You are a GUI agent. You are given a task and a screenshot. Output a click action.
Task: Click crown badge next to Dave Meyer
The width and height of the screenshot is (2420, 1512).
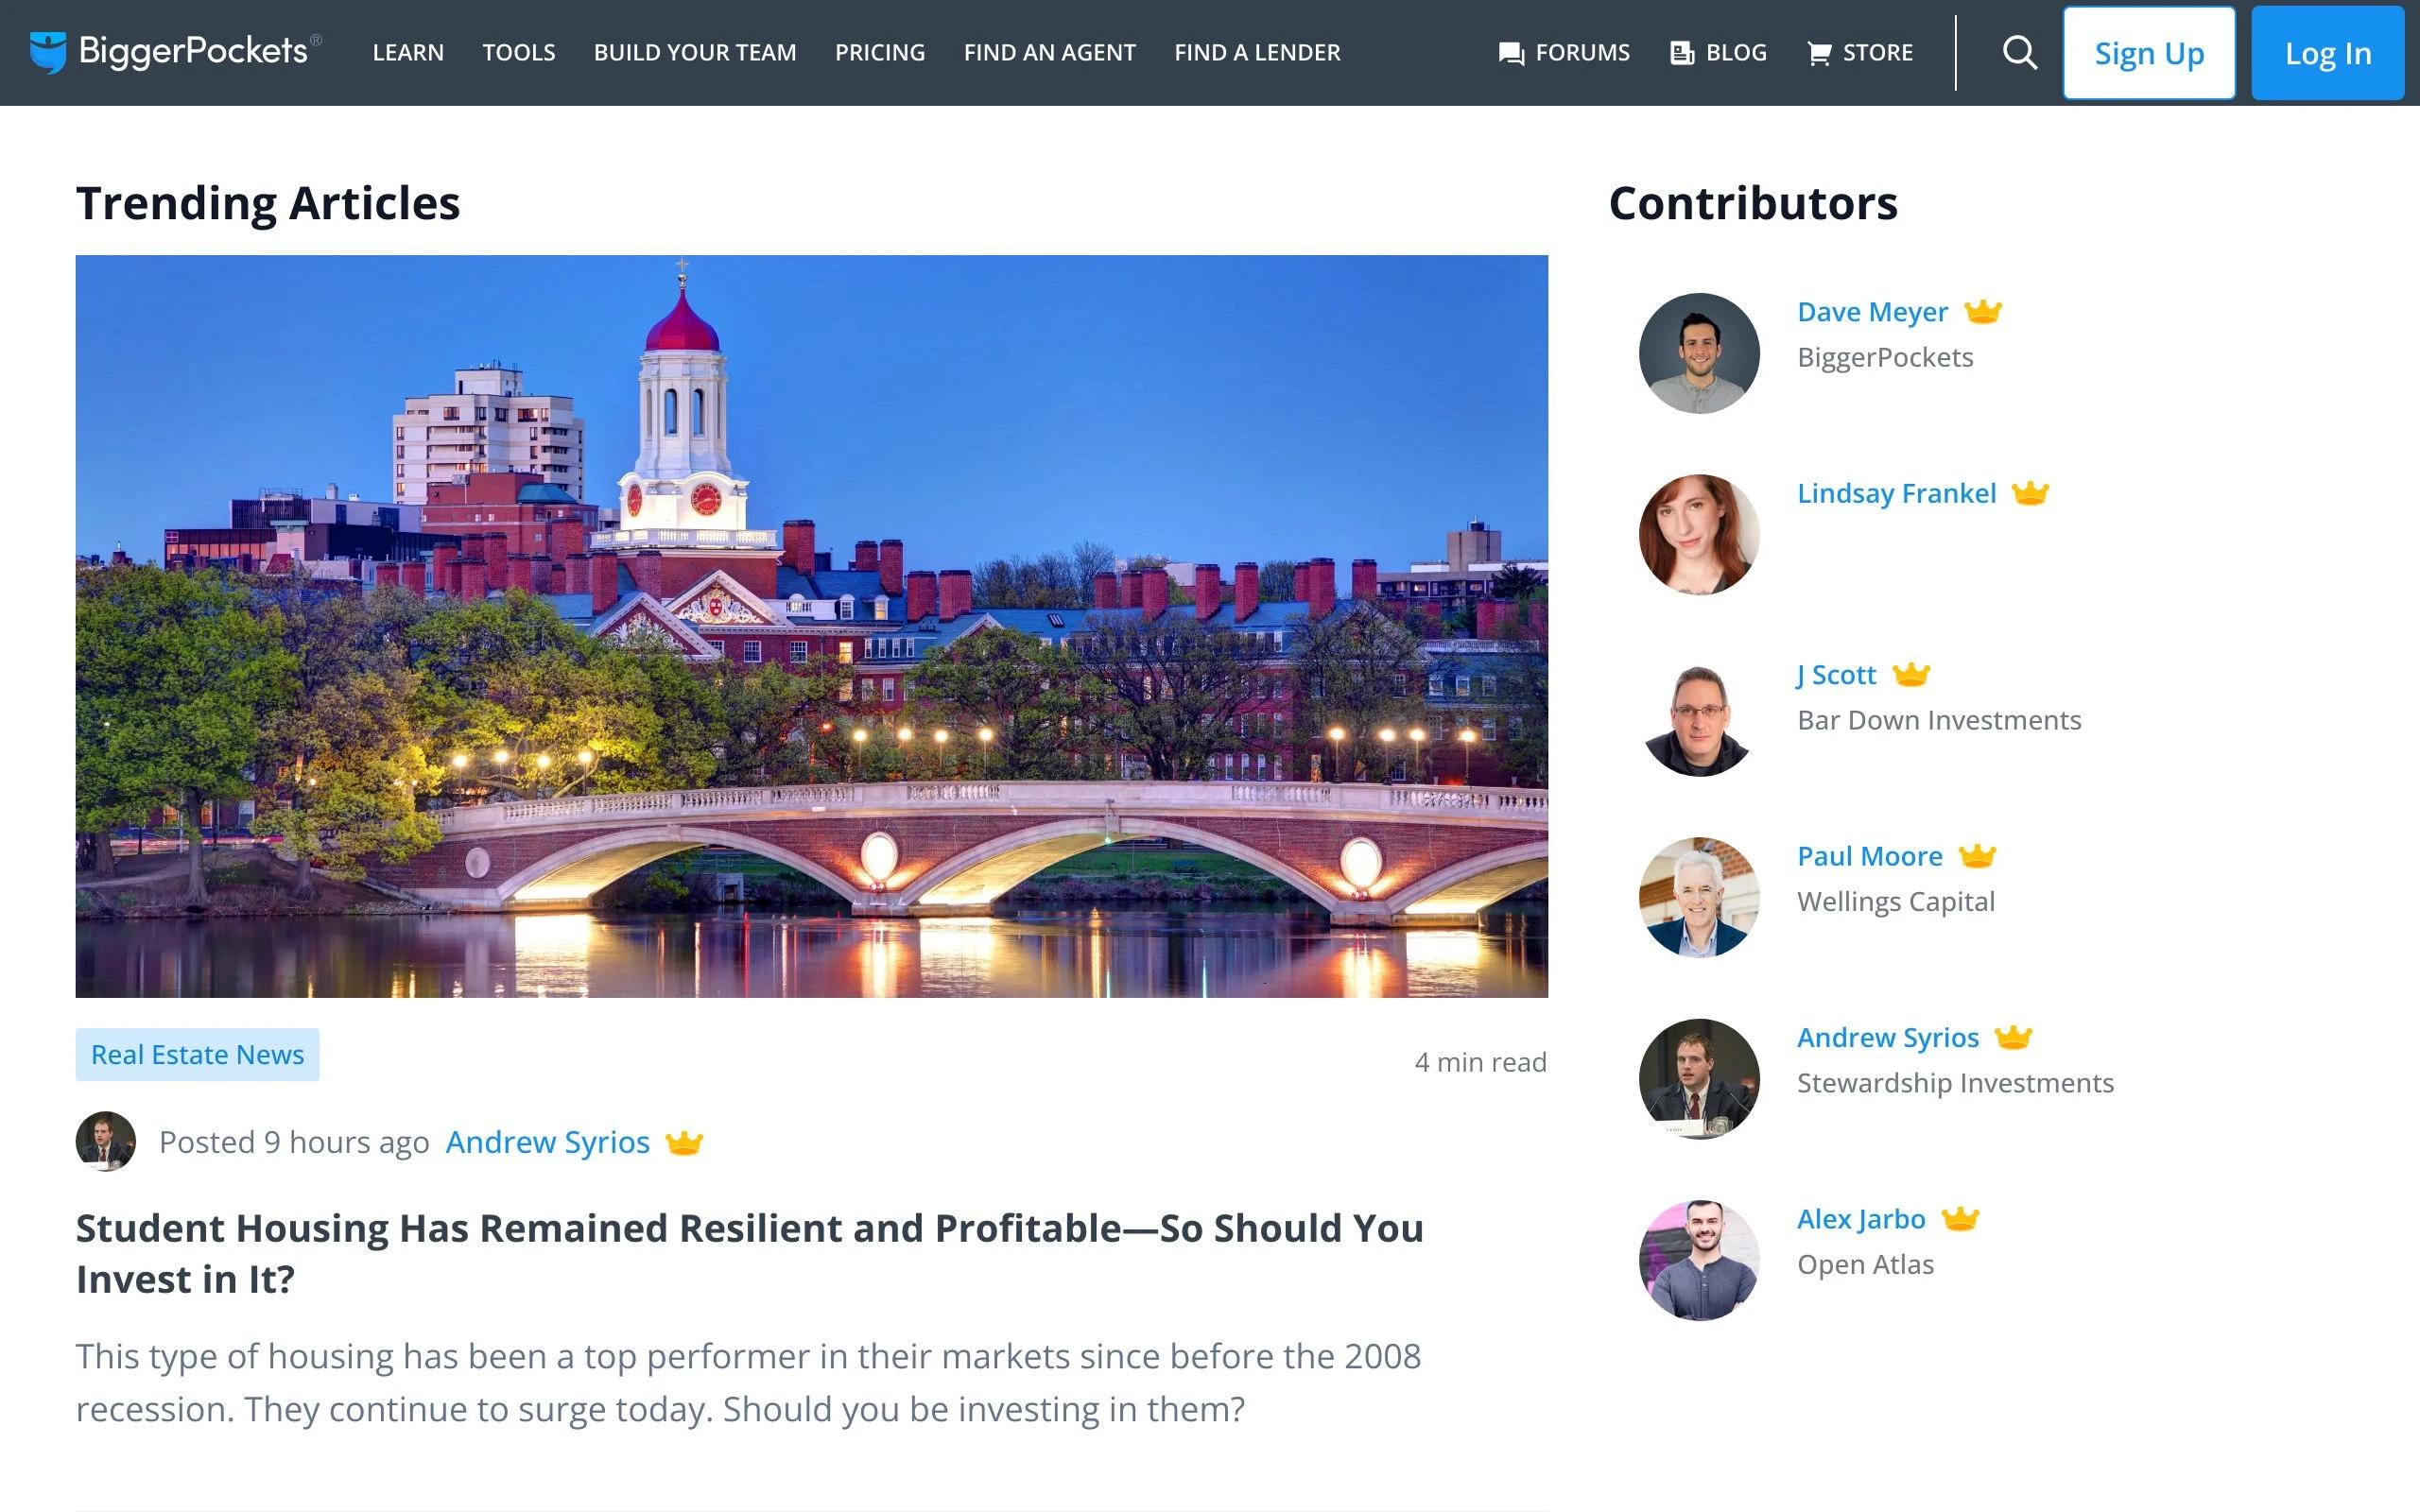tap(1982, 312)
